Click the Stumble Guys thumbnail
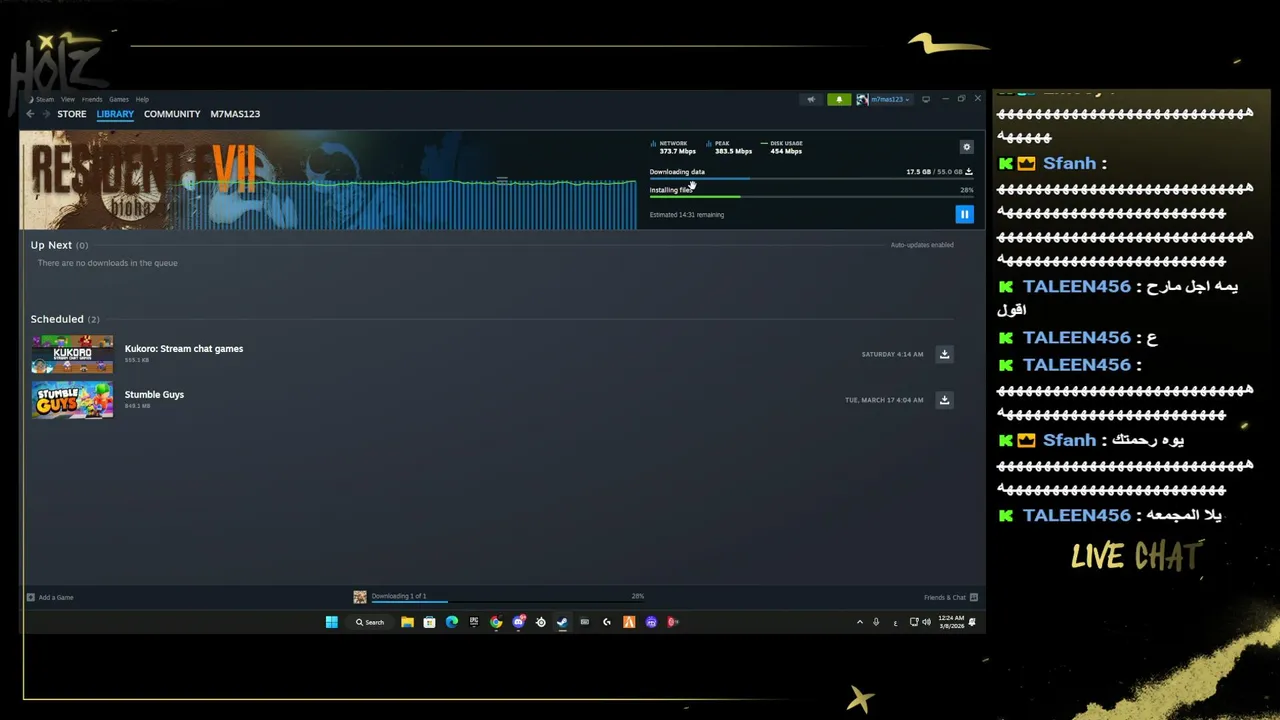Viewport: 1280px width, 720px height. pyautogui.click(x=72, y=400)
